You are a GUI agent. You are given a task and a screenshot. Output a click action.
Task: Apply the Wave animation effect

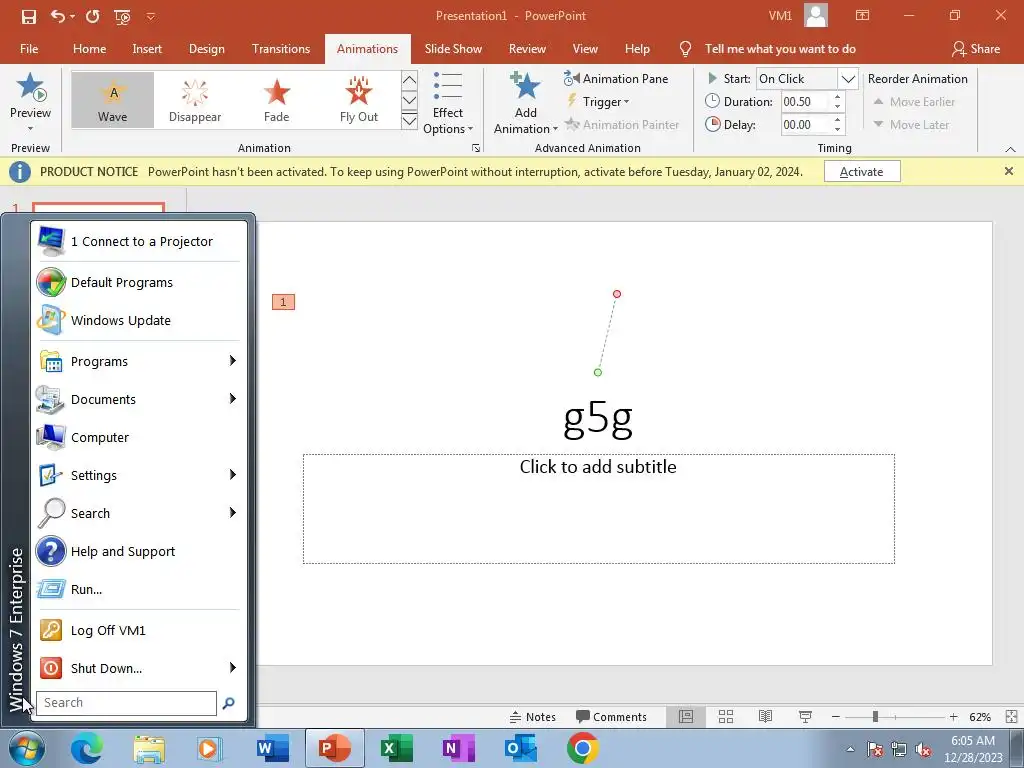pyautogui.click(x=112, y=100)
